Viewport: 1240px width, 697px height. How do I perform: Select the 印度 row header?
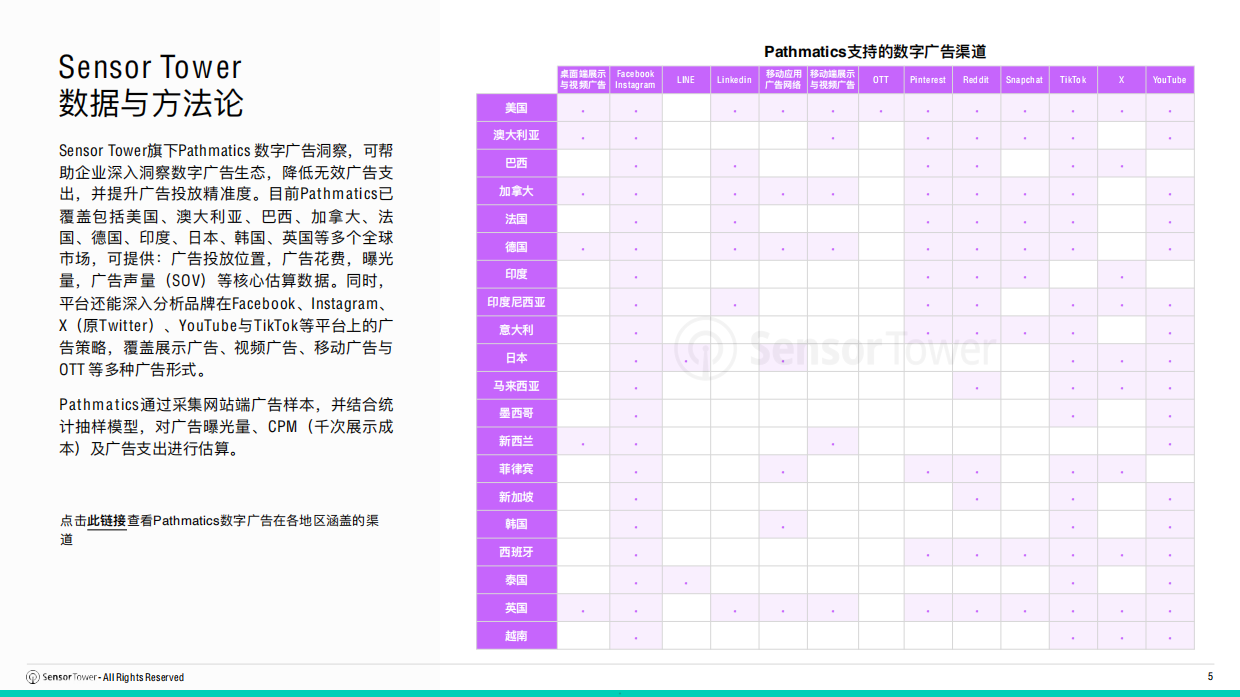[516, 274]
